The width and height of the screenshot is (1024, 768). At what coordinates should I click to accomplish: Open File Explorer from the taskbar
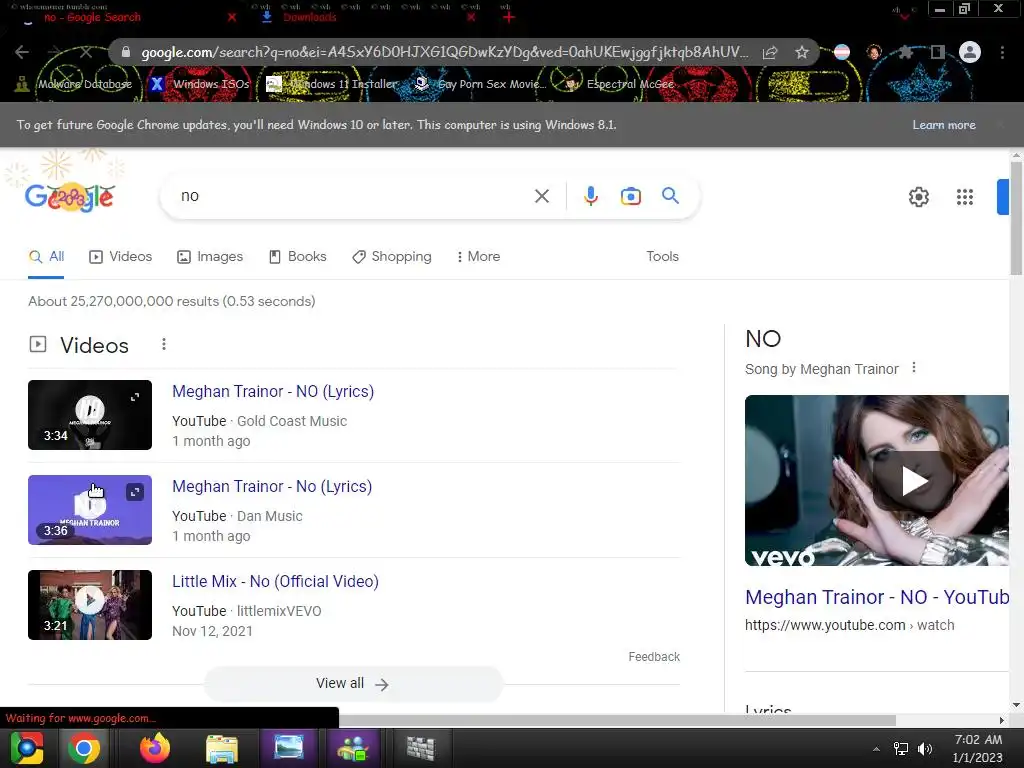[221, 748]
